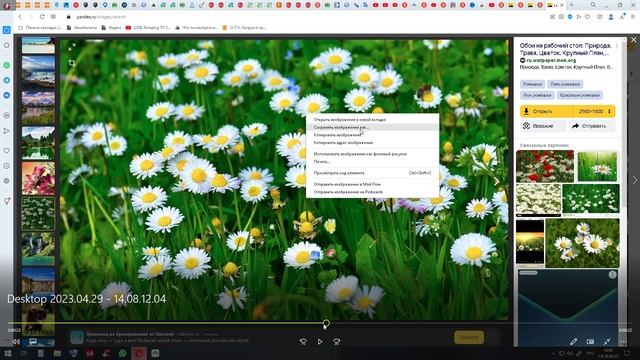640x360 pixels.
Task: Select 'Копировать адрес изображения' menu entry
Action: coord(372,143)
